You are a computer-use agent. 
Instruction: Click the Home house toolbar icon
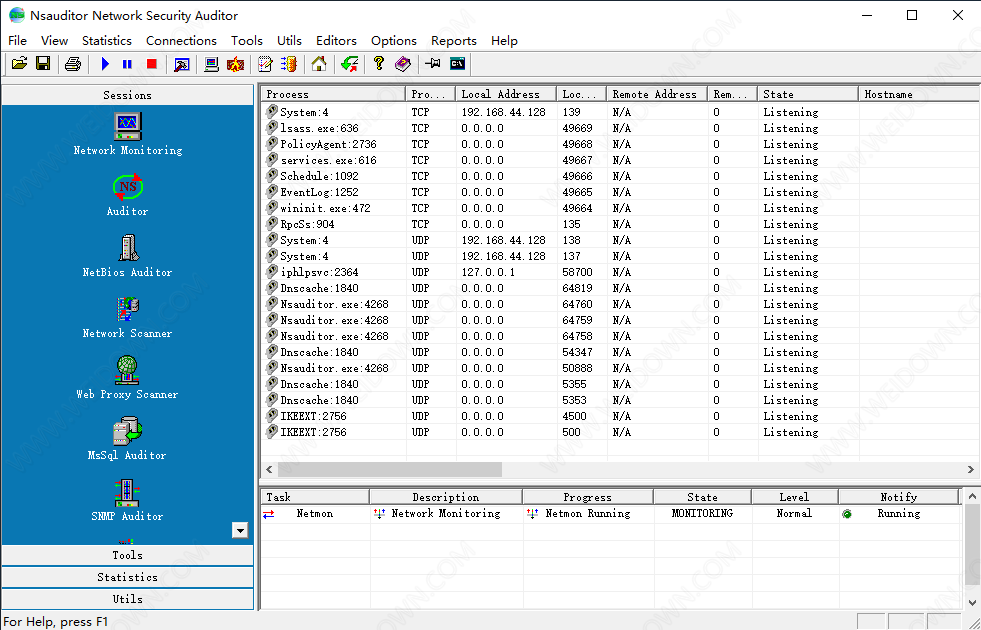[x=319, y=64]
